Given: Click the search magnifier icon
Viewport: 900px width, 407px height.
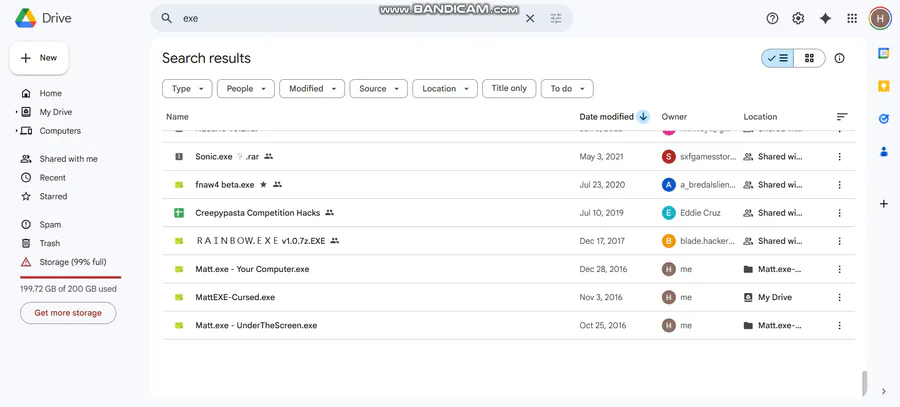Looking at the screenshot, I should pyautogui.click(x=166, y=18).
